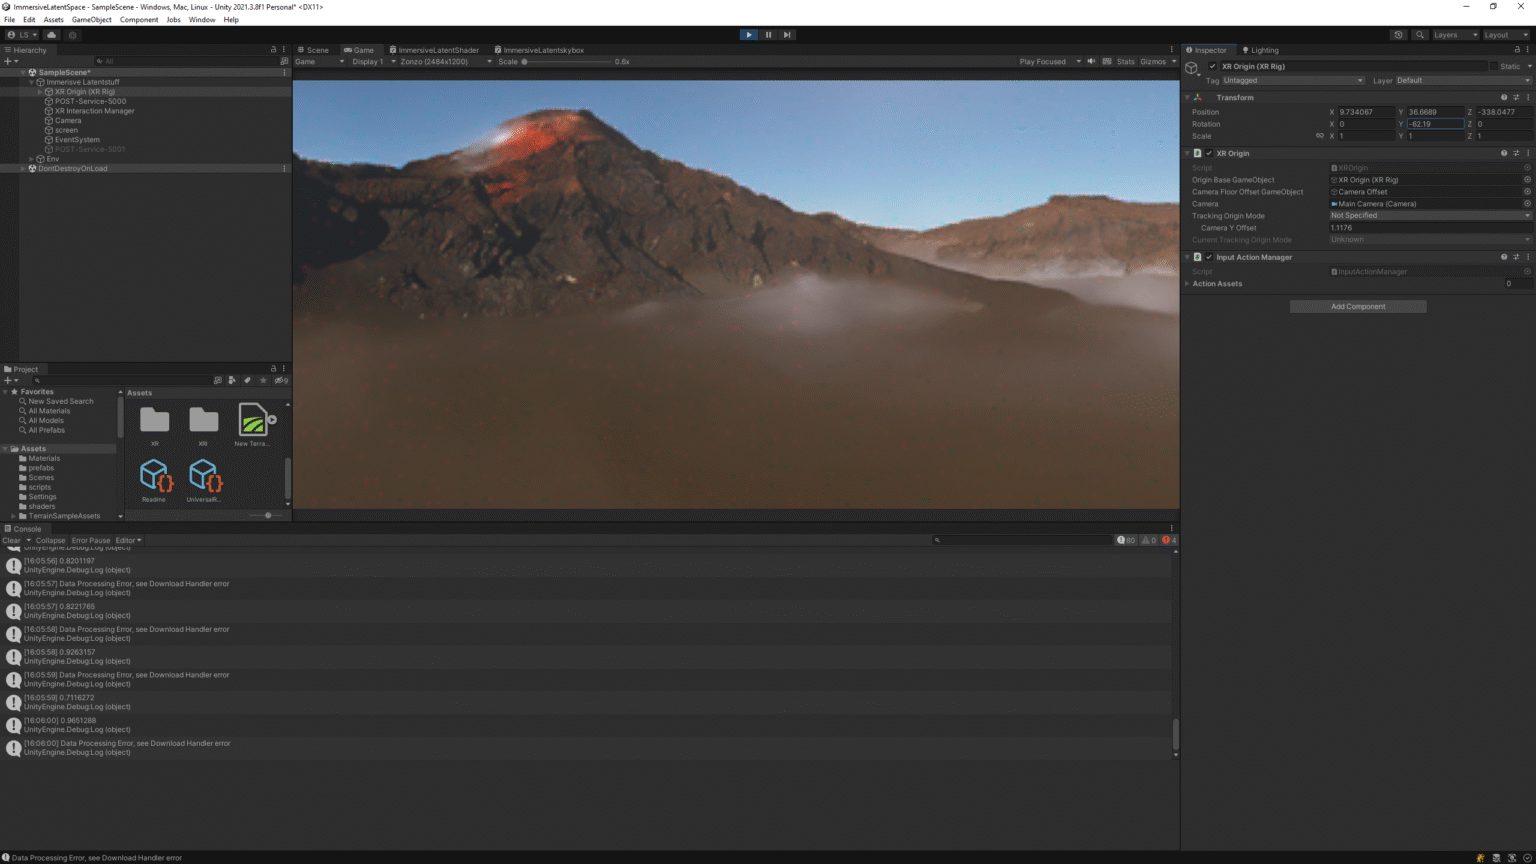Image resolution: width=1536 pixels, height=864 pixels.
Task: Start Play mode with the Play button
Action: tap(749, 35)
